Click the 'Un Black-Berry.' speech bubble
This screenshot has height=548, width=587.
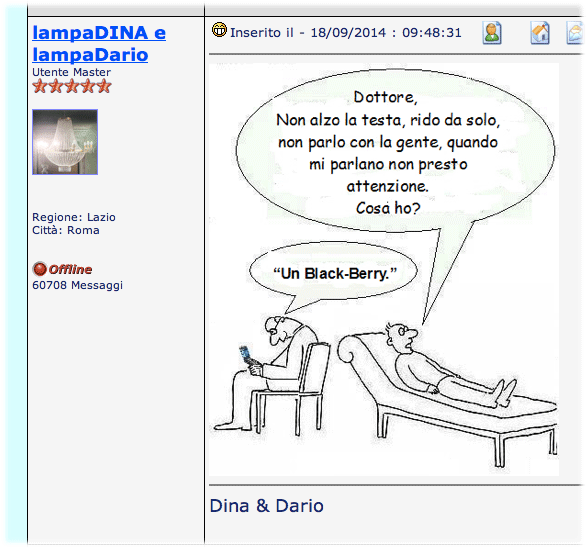click(333, 273)
